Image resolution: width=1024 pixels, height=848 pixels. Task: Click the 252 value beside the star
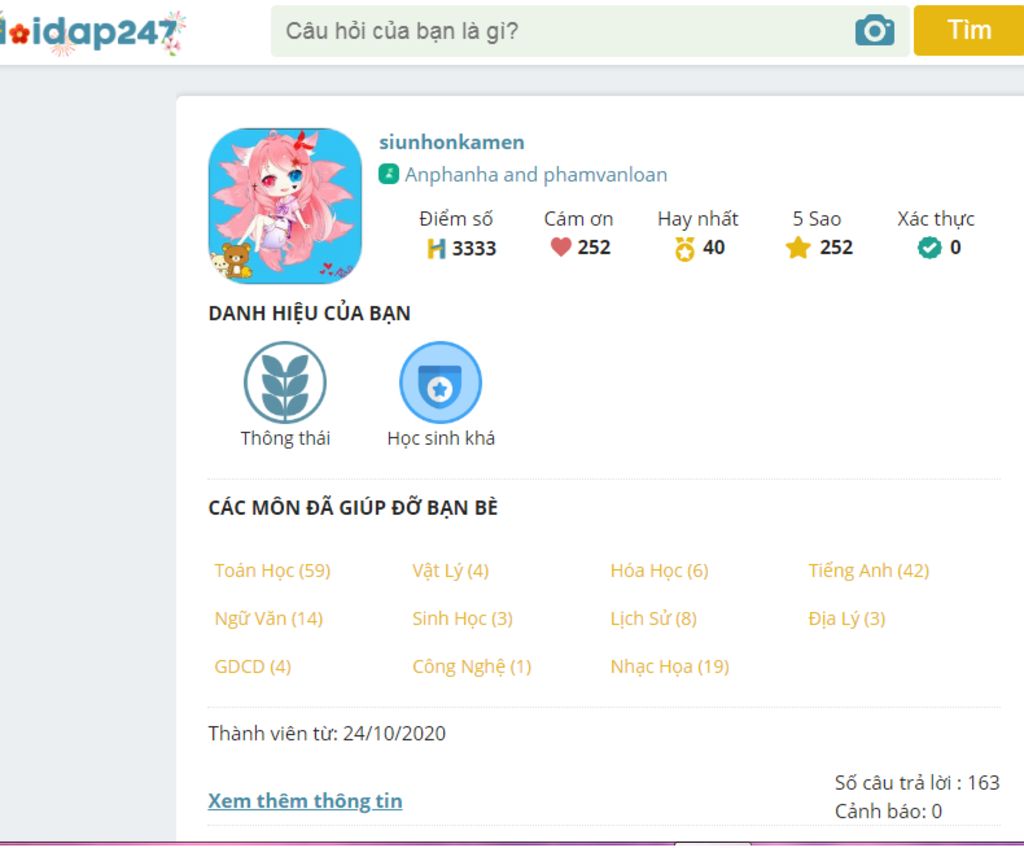coord(836,247)
